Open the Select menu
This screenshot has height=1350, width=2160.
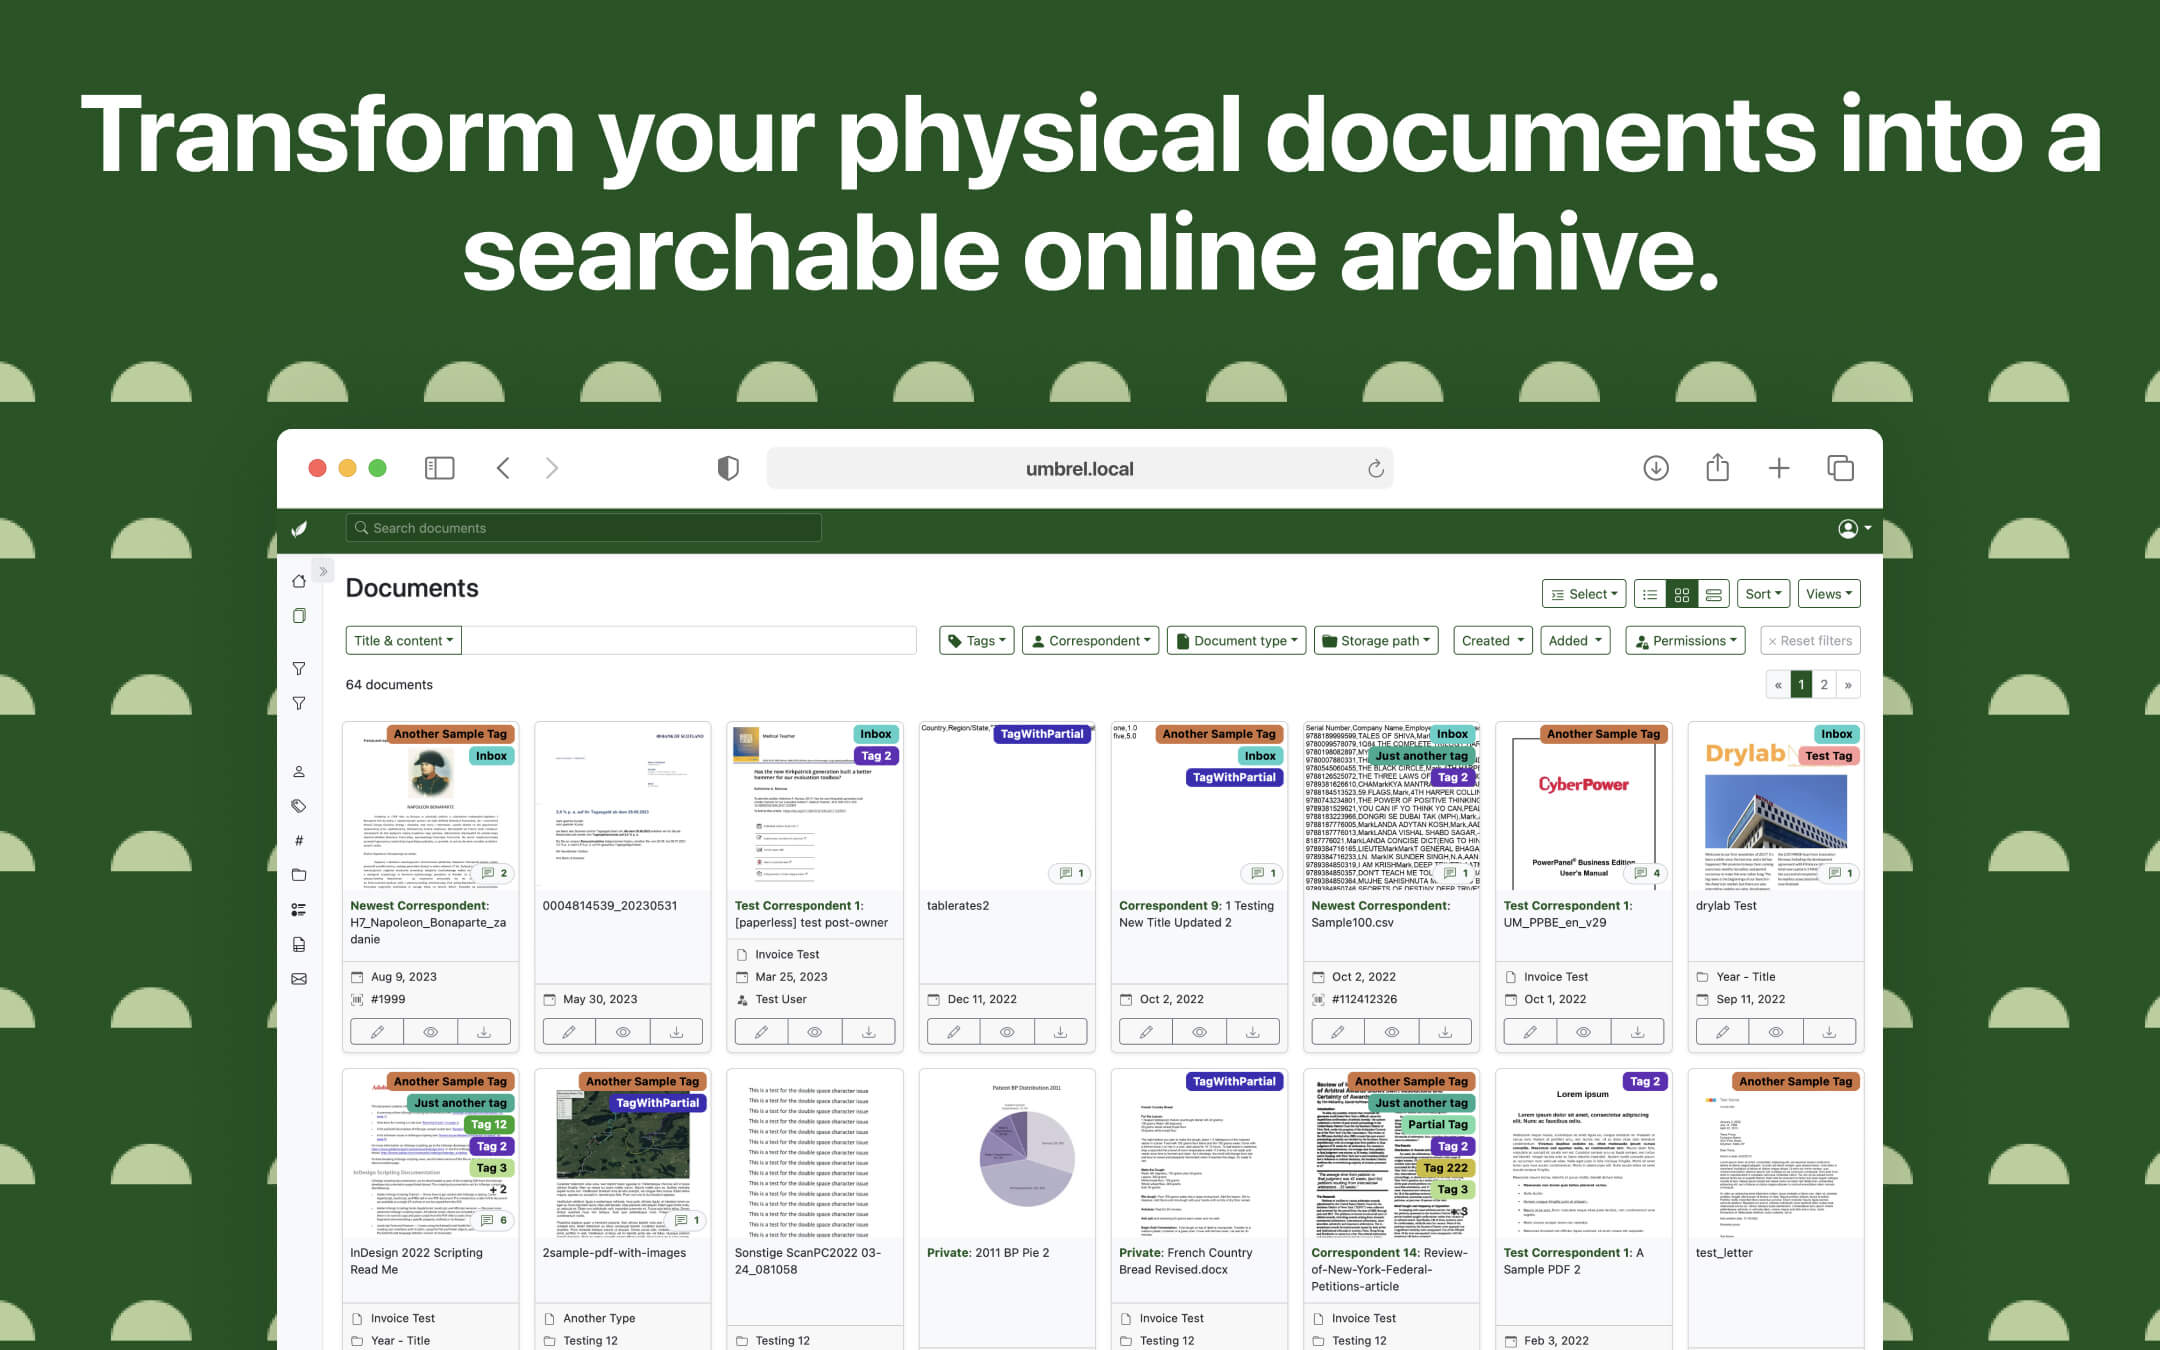[x=1583, y=593]
